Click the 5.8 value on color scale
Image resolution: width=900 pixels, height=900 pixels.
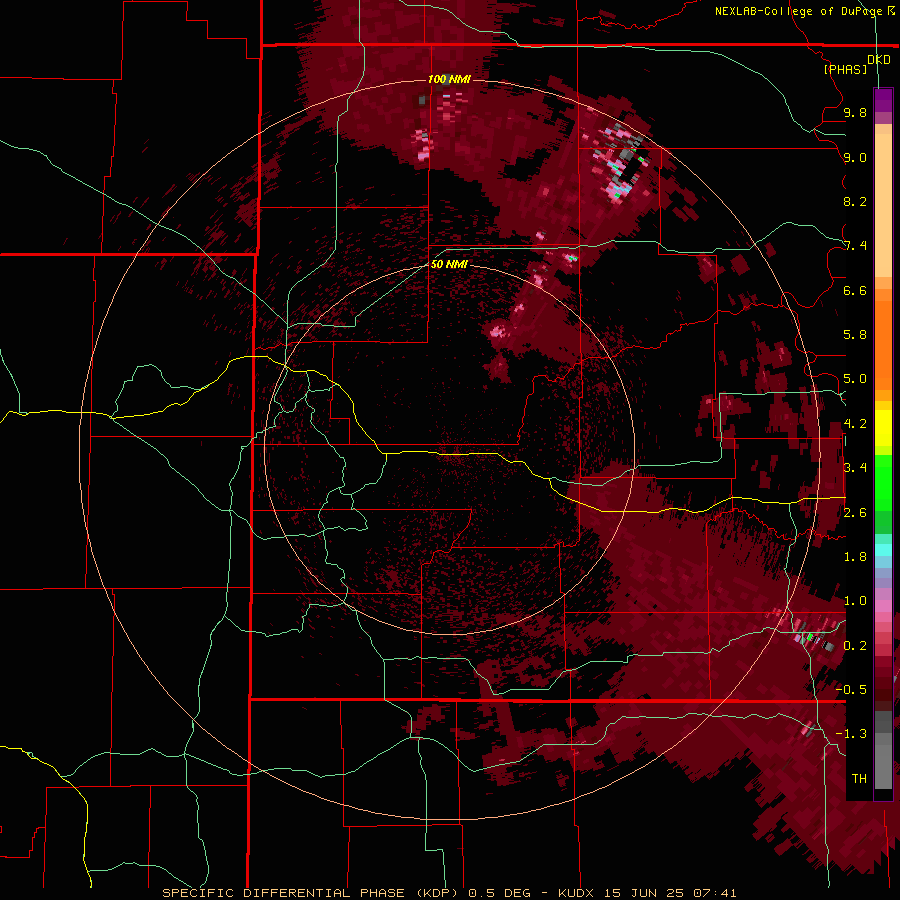point(855,335)
